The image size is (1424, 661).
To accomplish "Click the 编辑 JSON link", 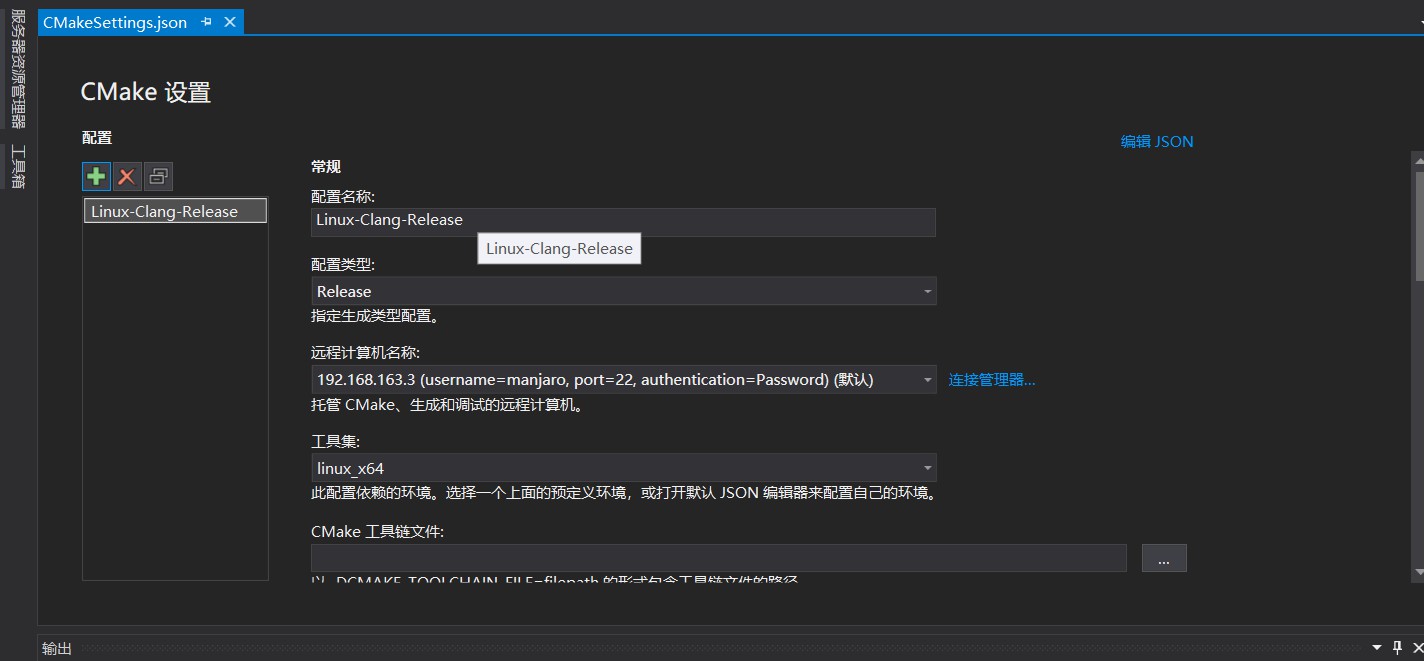I will pos(1157,141).
